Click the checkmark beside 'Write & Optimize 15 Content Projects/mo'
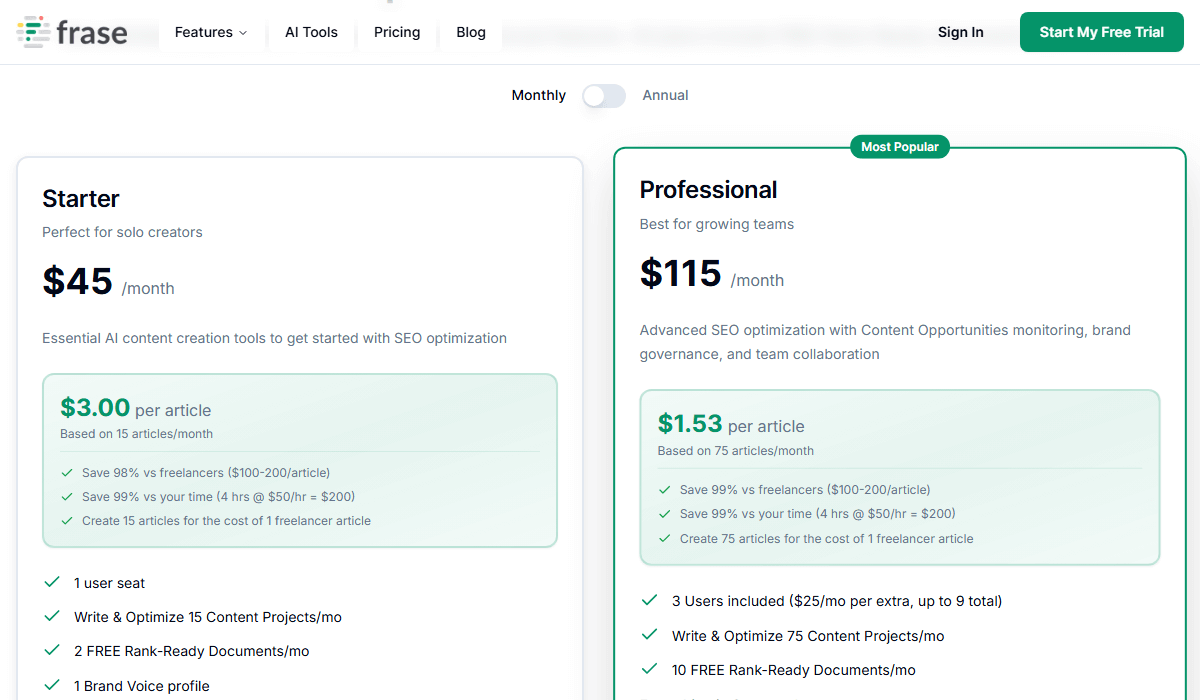Screen dimensions: 1200x700 click(53, 617)
